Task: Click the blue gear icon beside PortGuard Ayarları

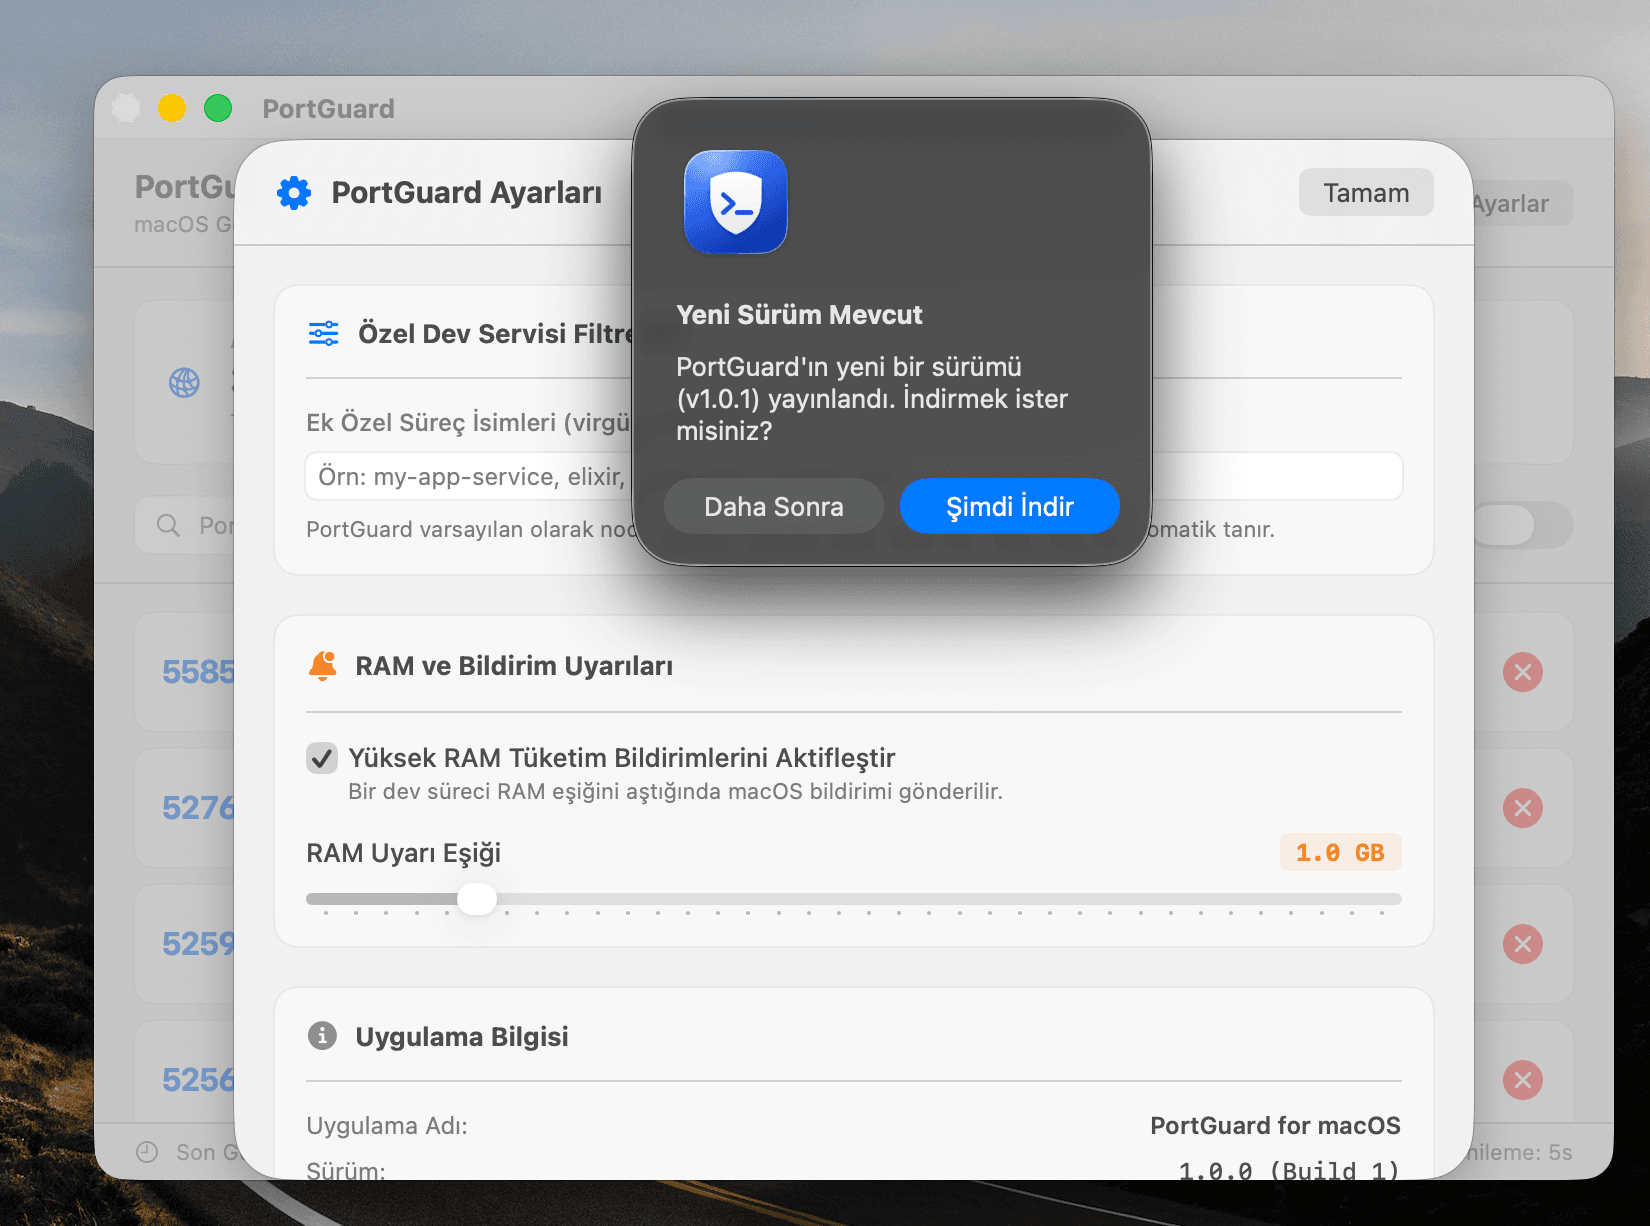Action: [x=294, y=192]
